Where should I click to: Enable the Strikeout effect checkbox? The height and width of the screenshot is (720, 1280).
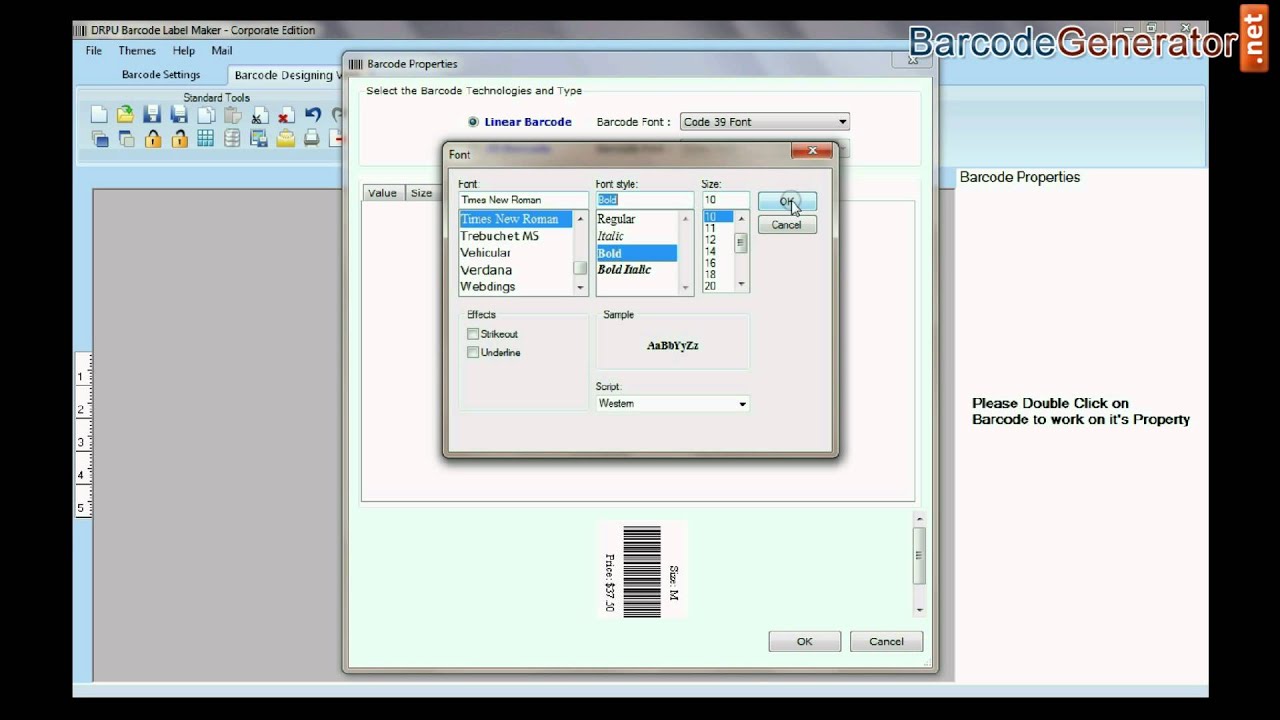click(x=473, y=334)
